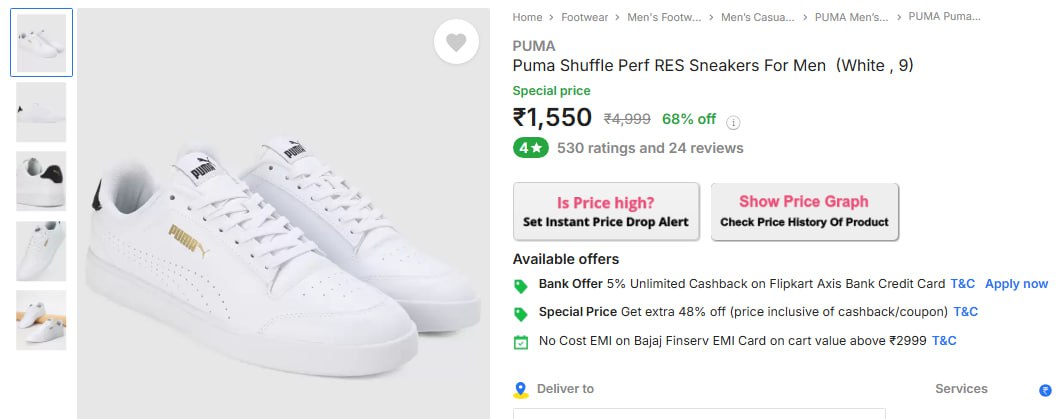The image size is (1057, 419).
Task: Go to the Footwear breadcrumb category
Action: point(584,17)
